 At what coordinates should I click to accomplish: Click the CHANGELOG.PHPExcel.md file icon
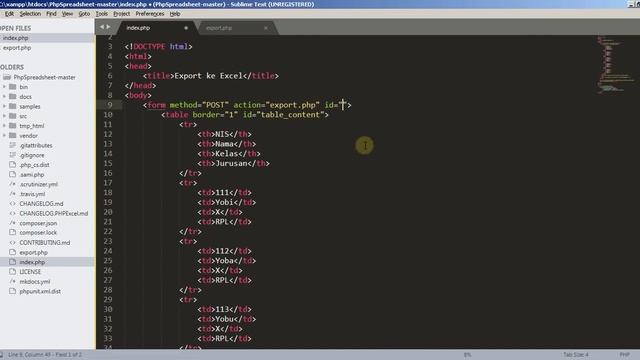coord(13,213)
